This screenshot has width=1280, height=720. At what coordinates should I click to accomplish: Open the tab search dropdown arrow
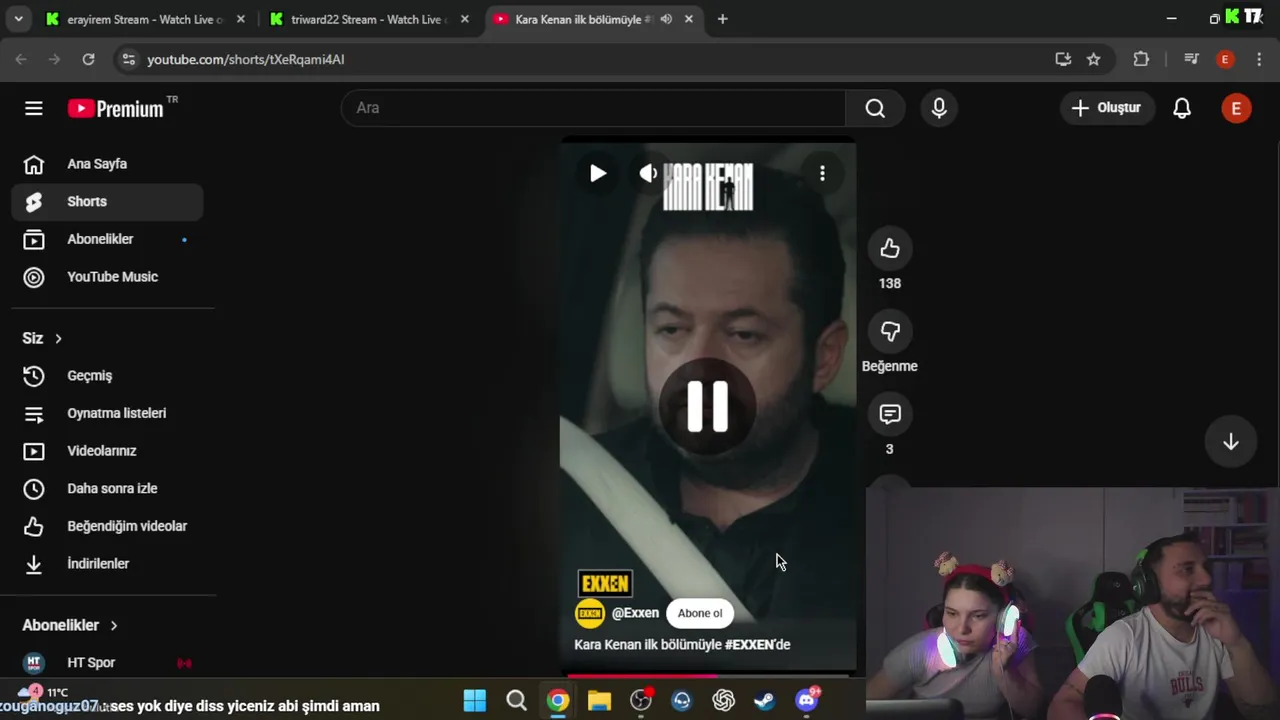(x=18, y=19)
